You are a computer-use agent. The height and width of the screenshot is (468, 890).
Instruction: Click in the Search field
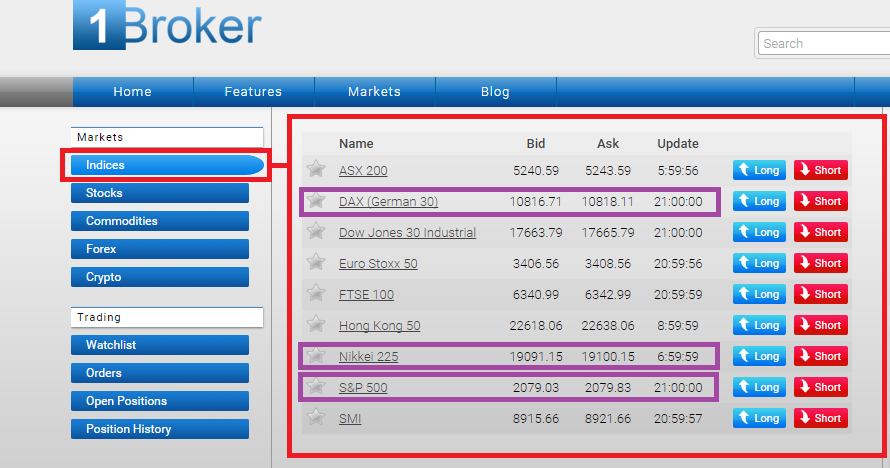click(x=824, y=44)
